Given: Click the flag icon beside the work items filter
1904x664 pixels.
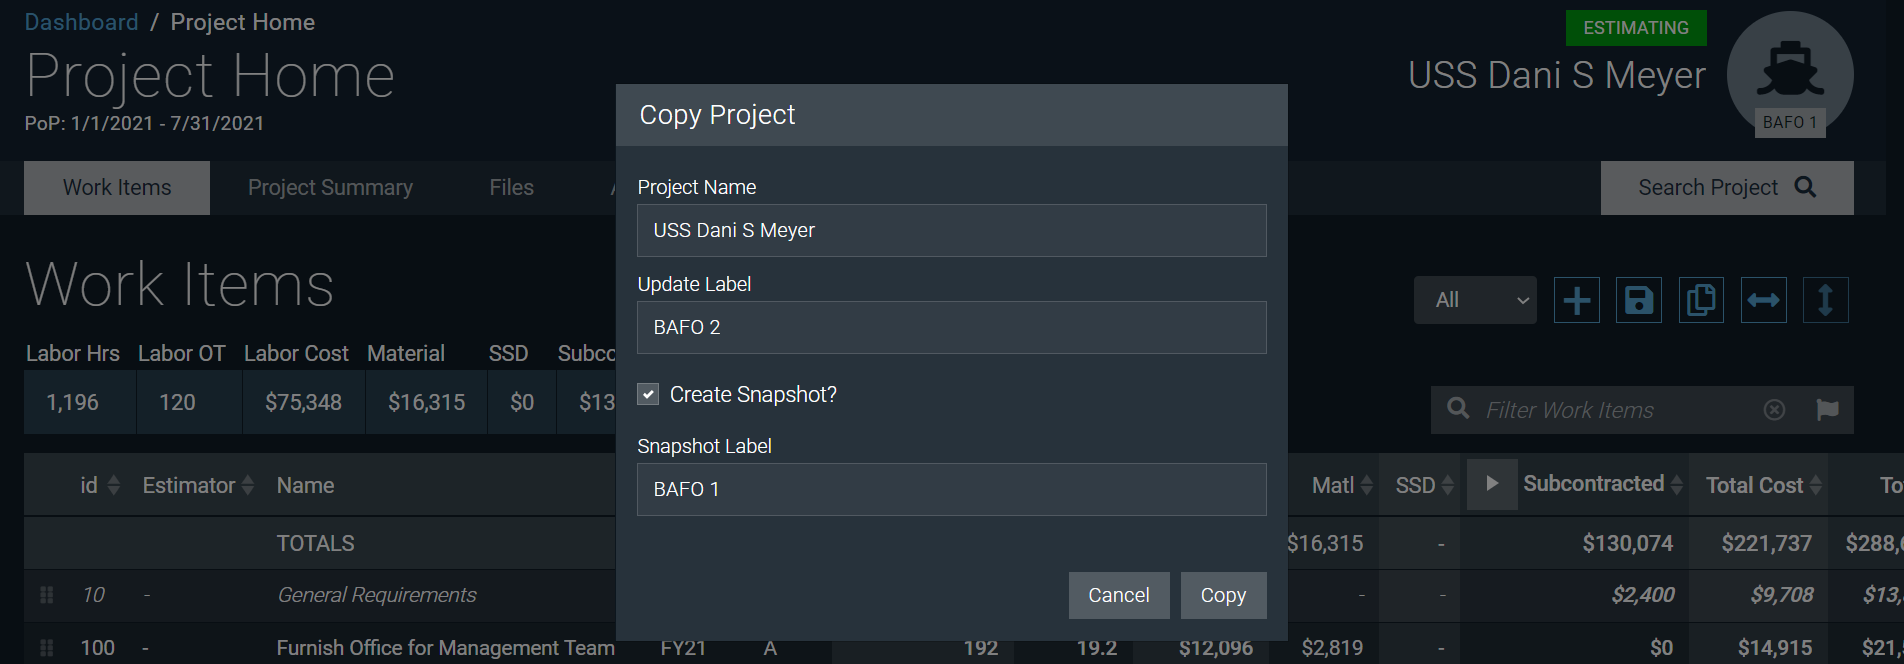Looking at the screenshot, I should click(1828, 409).
